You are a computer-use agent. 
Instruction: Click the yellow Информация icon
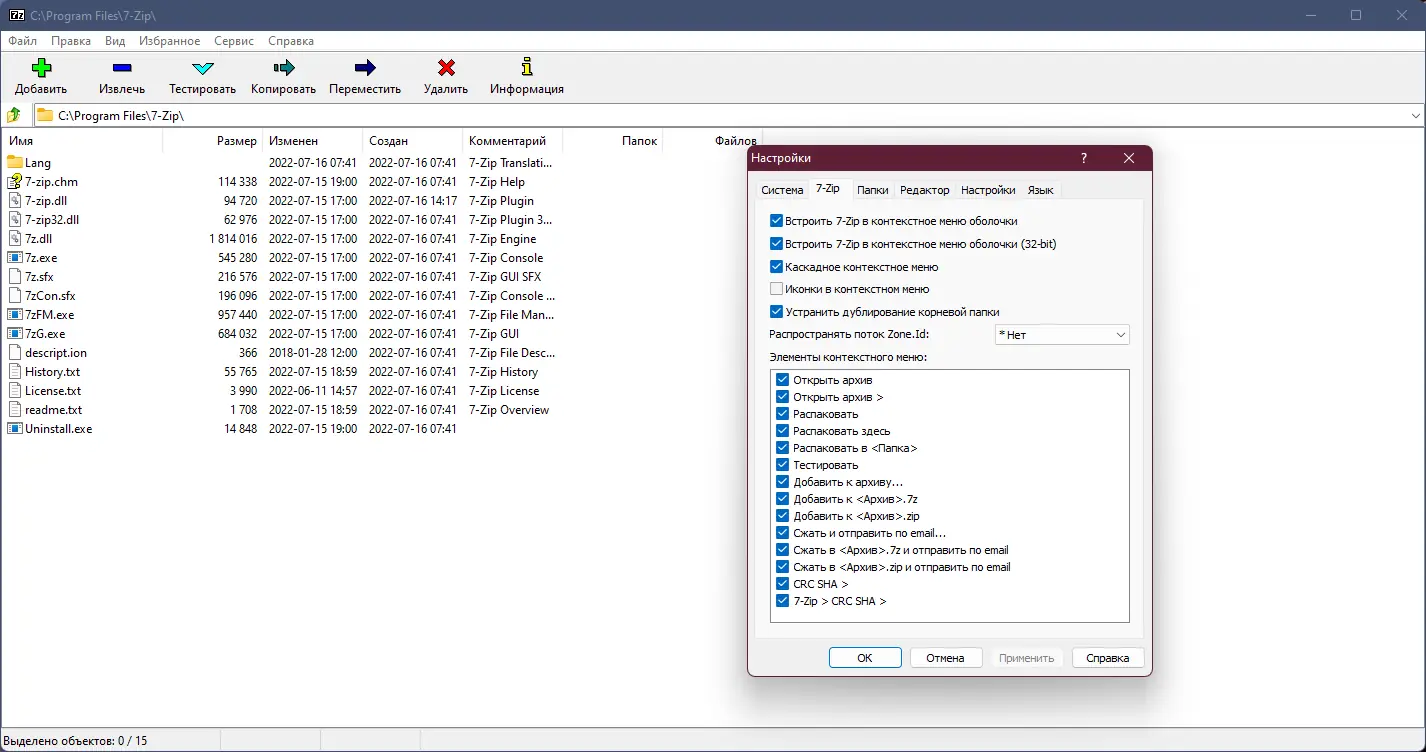point(527,68)
